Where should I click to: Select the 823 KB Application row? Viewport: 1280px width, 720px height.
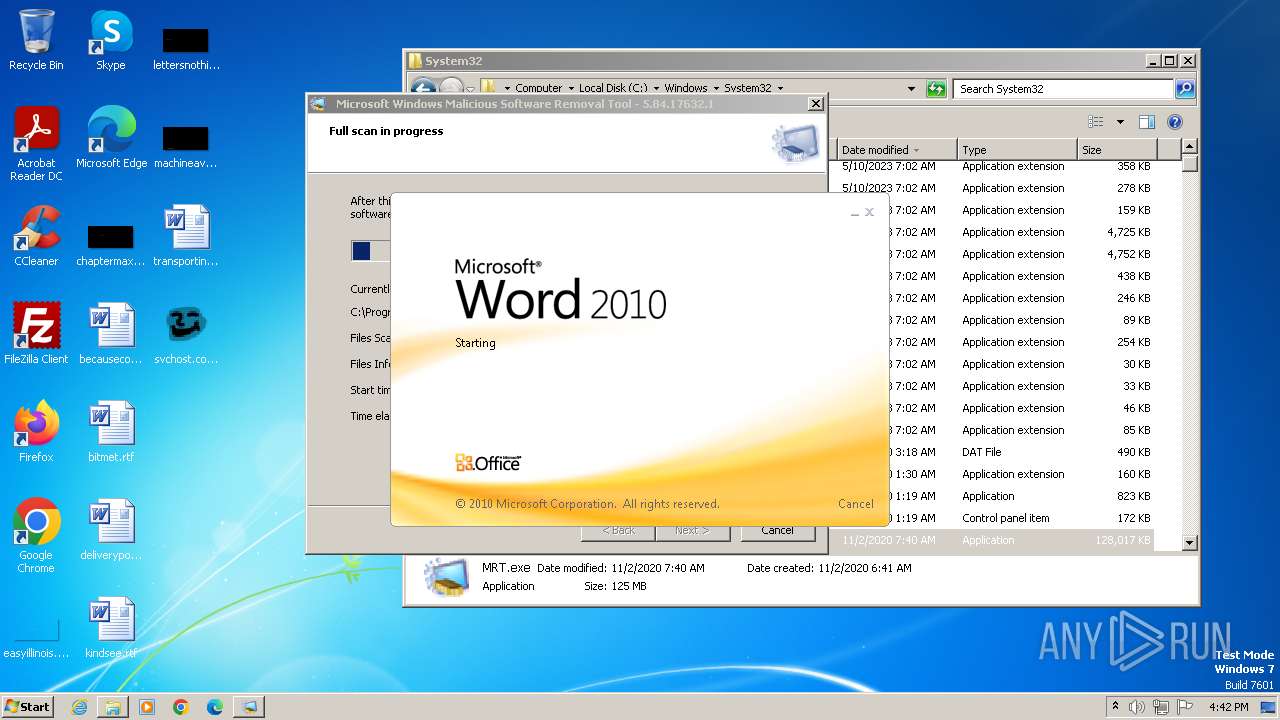point(995,496)
